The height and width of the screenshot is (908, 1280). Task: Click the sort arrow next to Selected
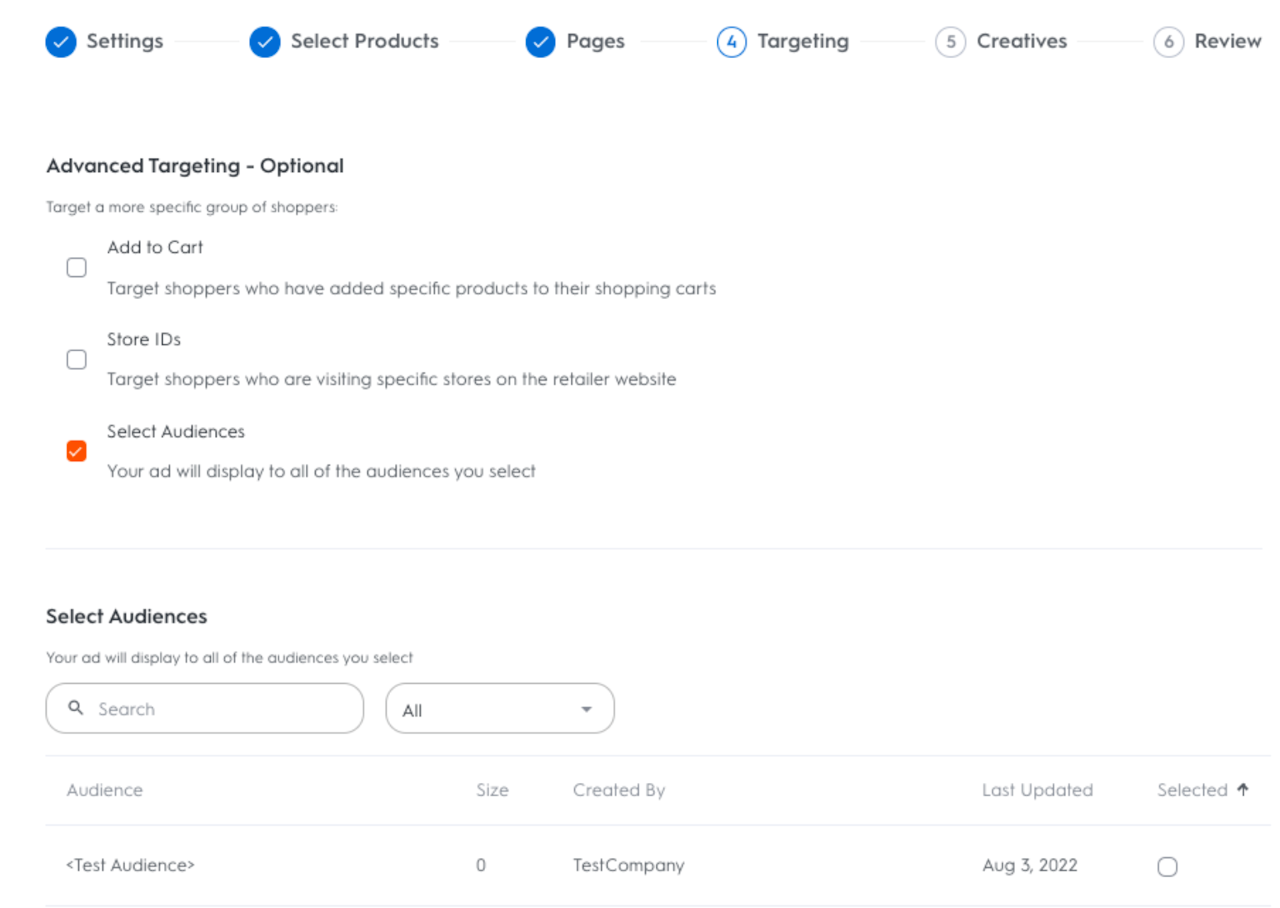pyautogui.click(x=1243, y=789)
